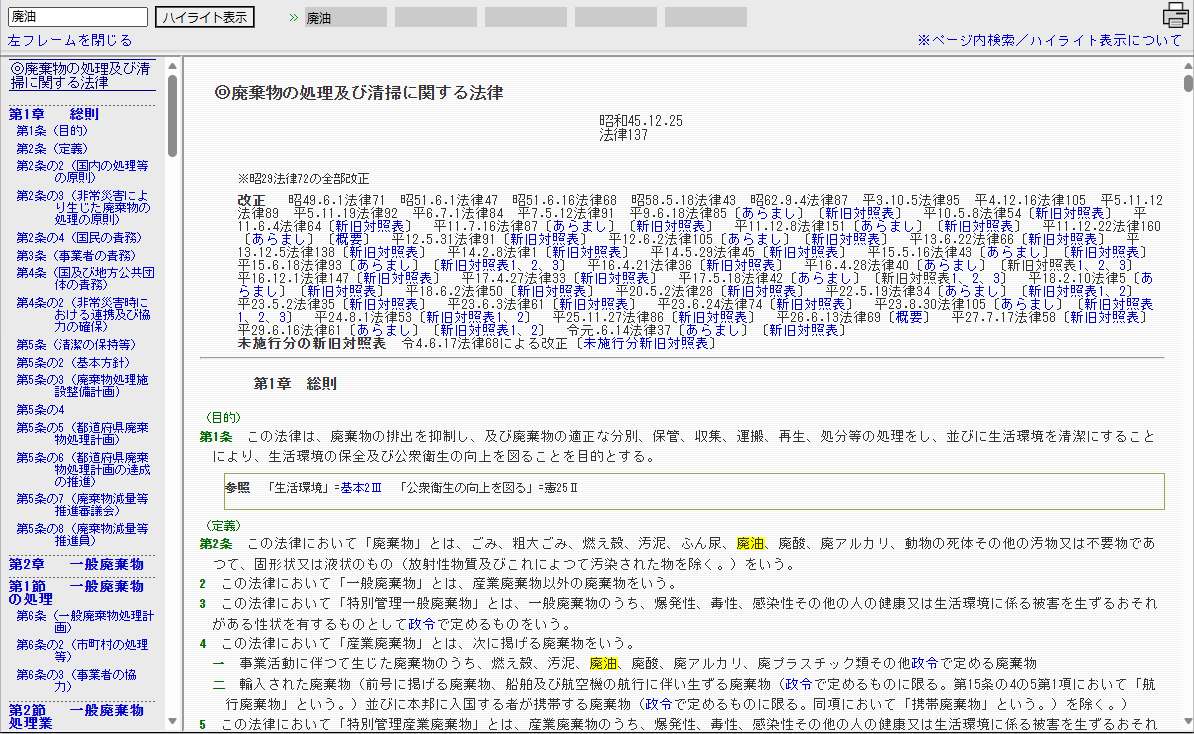This screenshot has width=1194, height=734.
Task: Open the ページ内検索／ハイライト表示について help link
Action: (x=1049, y=40)
